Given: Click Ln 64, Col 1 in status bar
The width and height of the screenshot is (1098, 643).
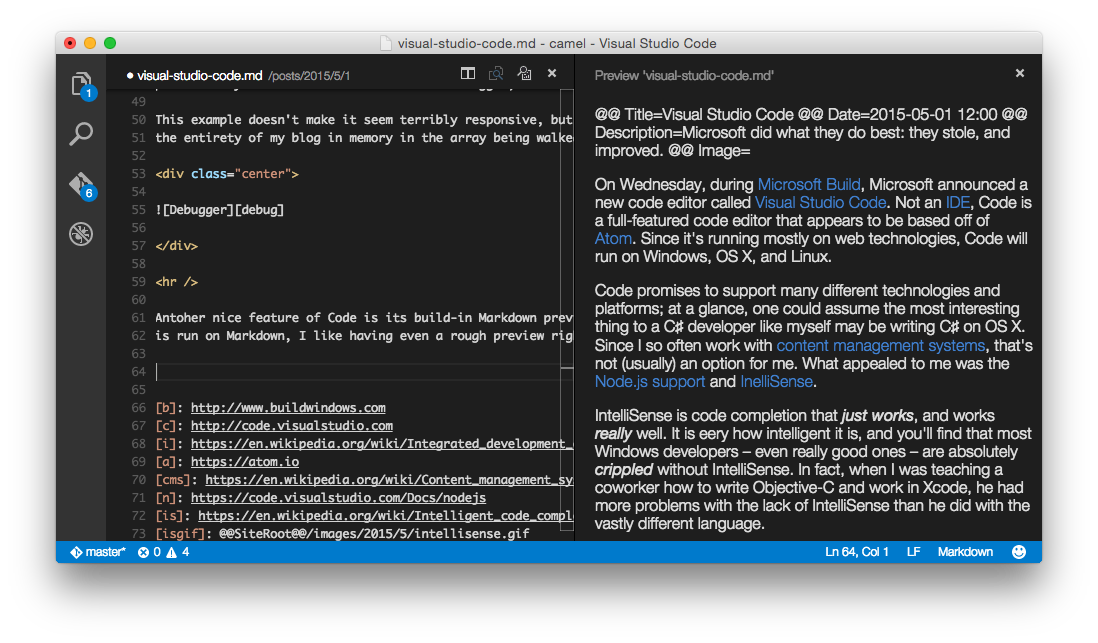Looking at the screenshot, I should coord(856,552).
